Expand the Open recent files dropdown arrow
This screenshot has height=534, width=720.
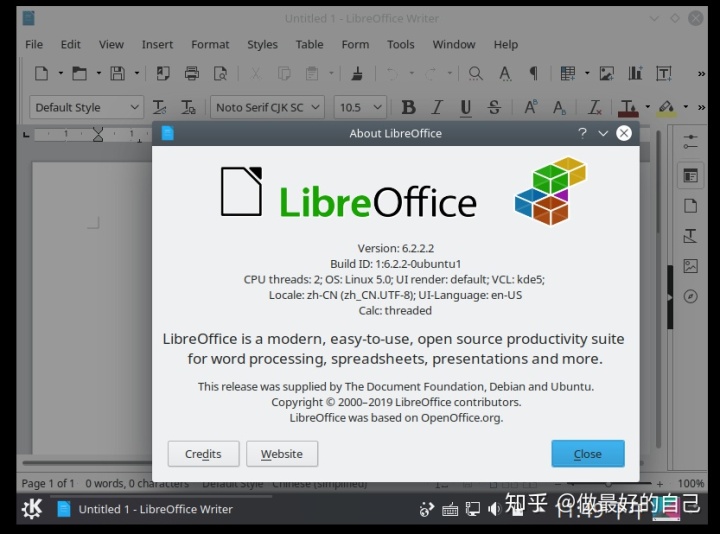pyautogui.click(x=98, y=73)
